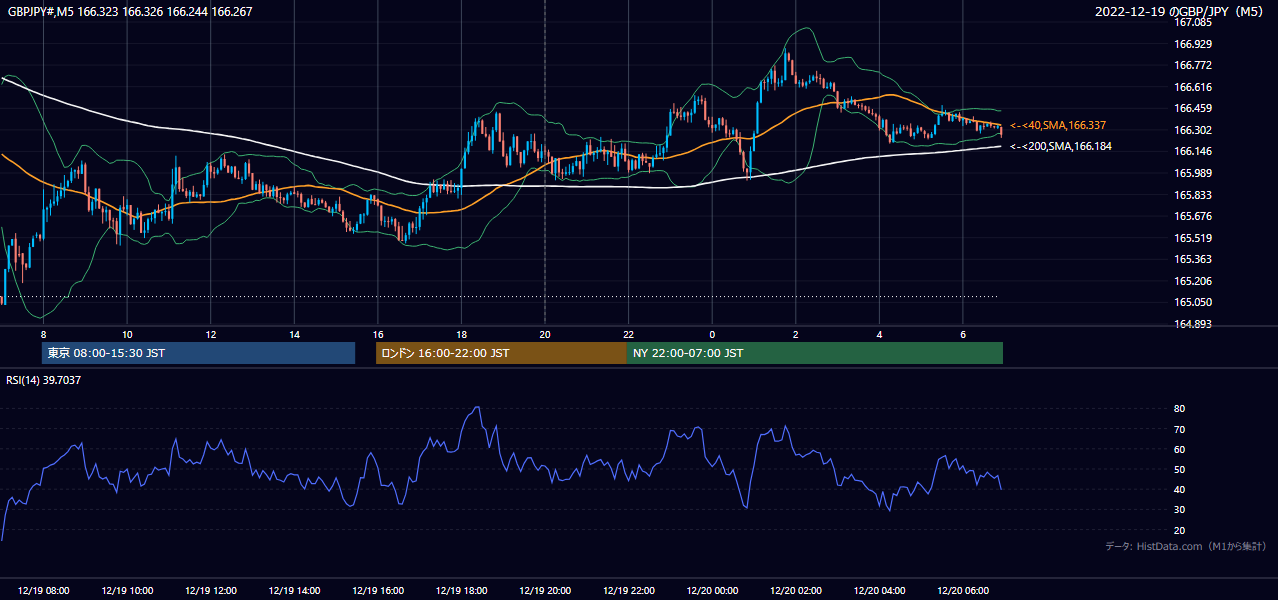Select the 165.206 price axis label
The image size is (1278, 600).
coord(1193,281)
